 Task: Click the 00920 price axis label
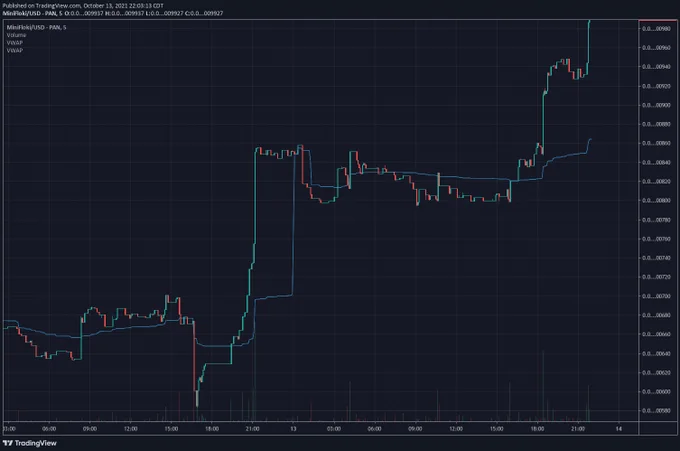tap(657, 86)
